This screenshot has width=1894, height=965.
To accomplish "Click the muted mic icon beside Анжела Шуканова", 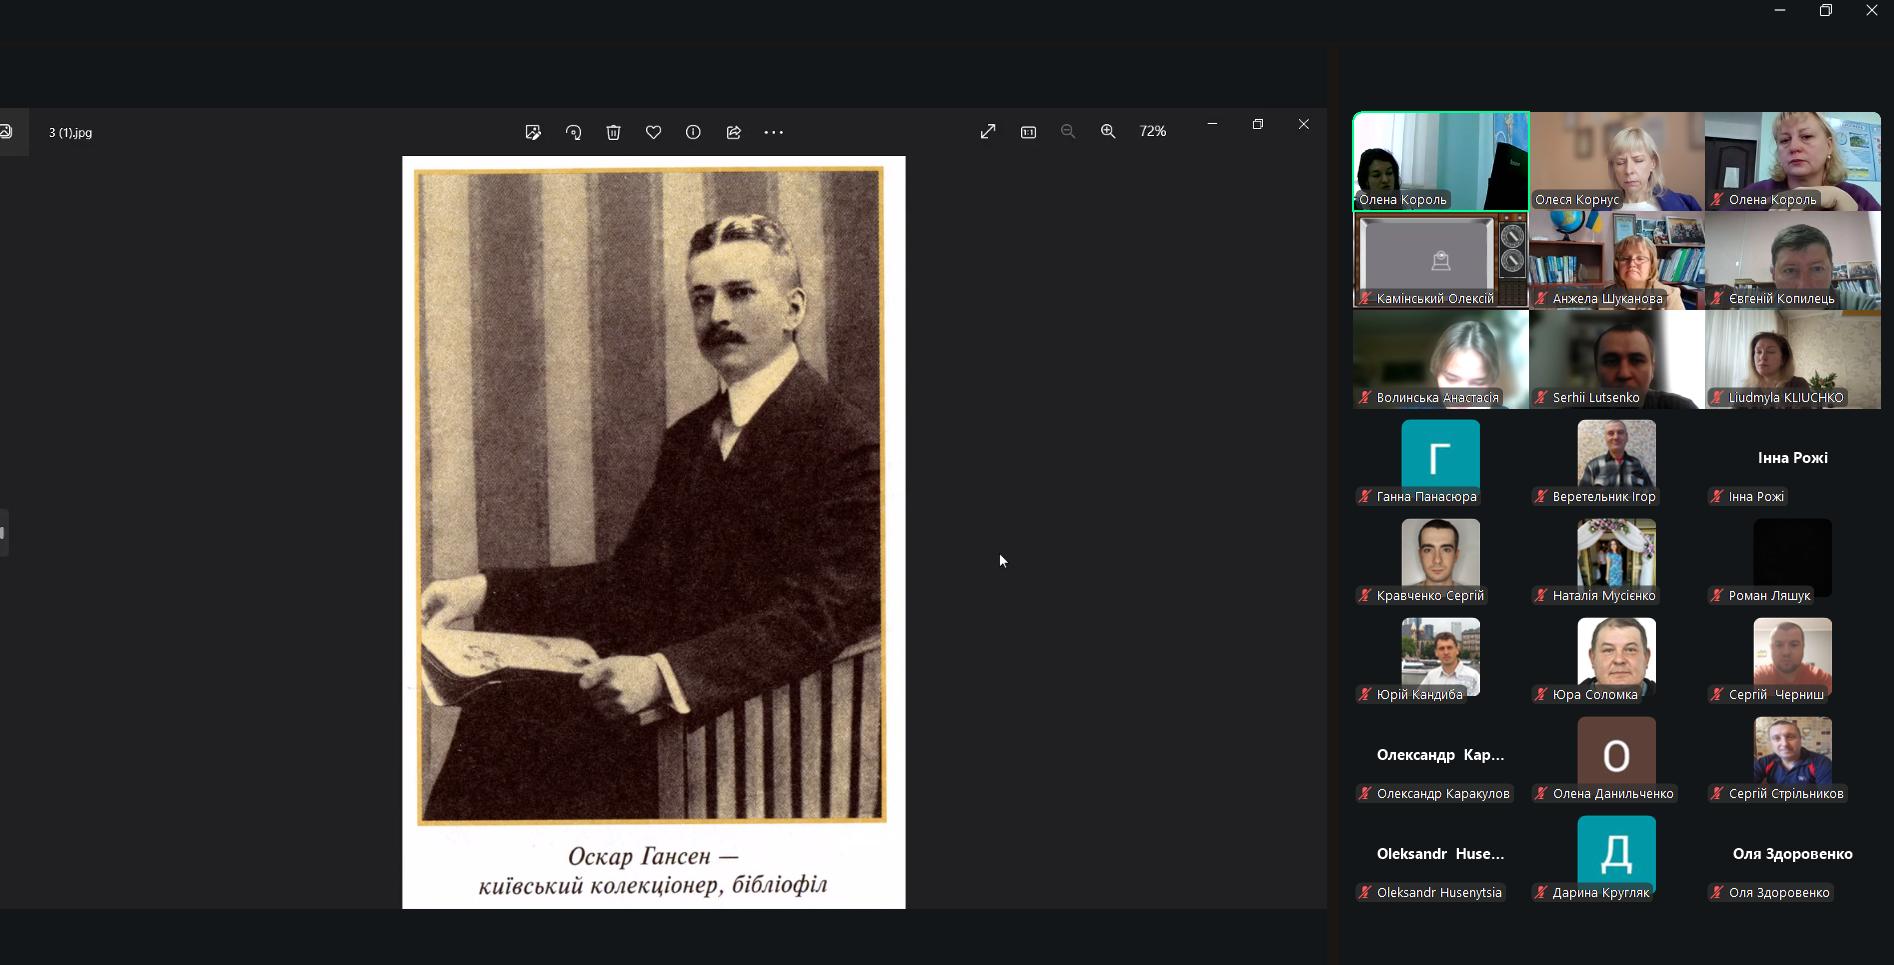I will click(1541, 299).
